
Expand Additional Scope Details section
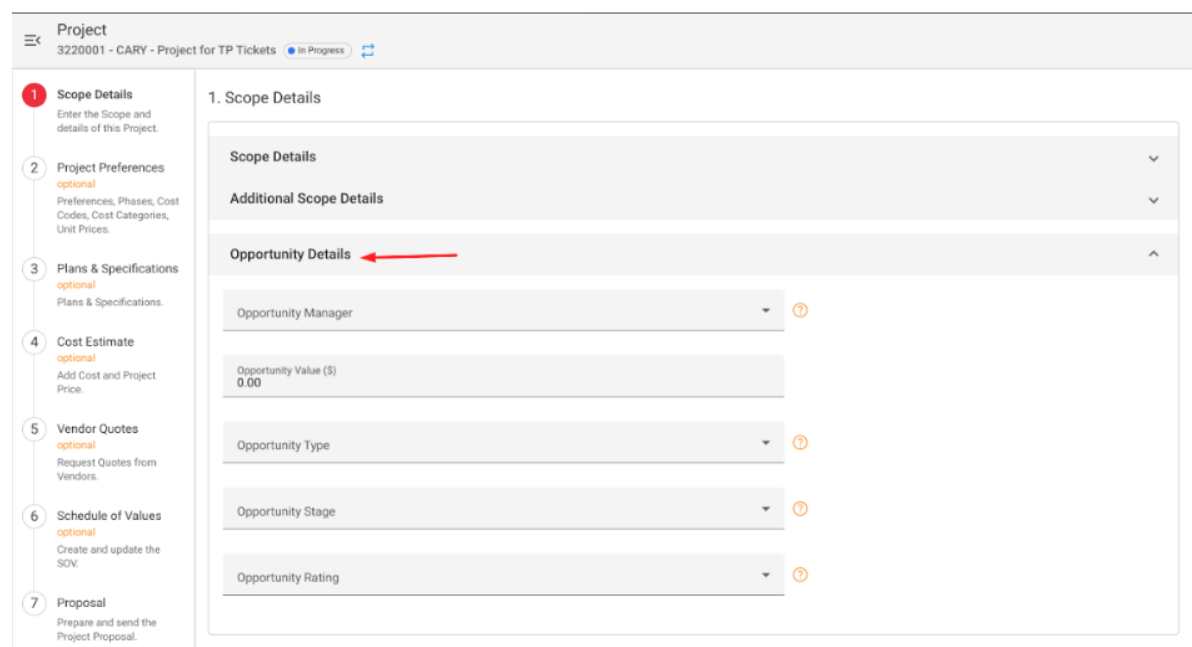pos(1153,200)
